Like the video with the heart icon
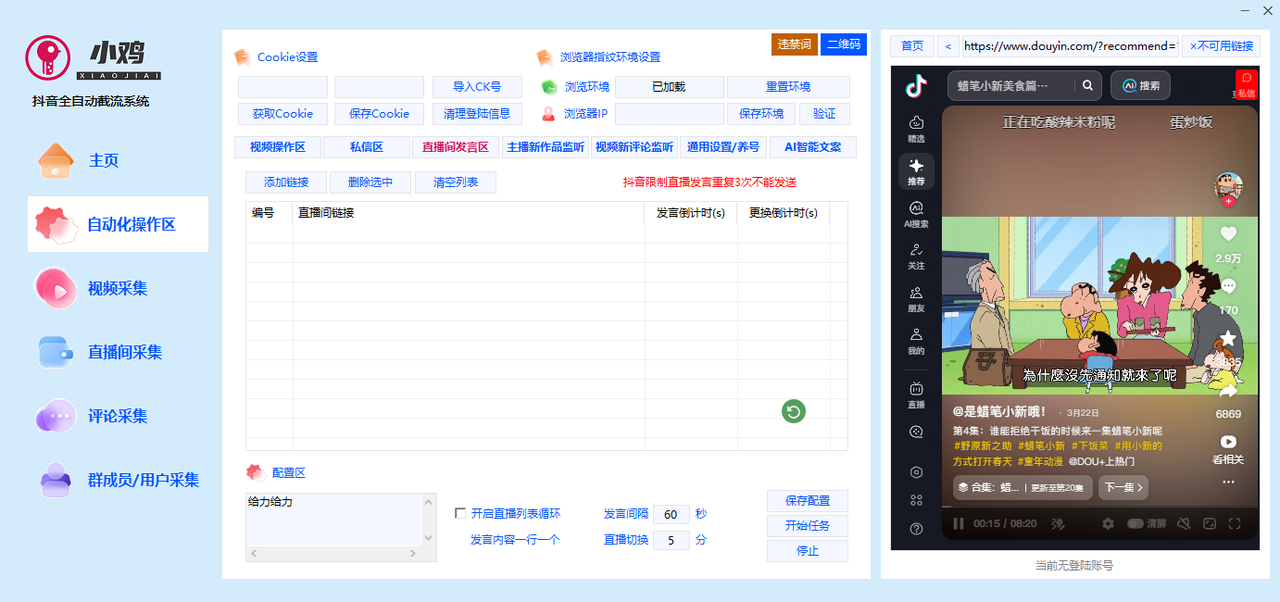The width and height of the screenshot is (1280, 602). [1228, 234]
